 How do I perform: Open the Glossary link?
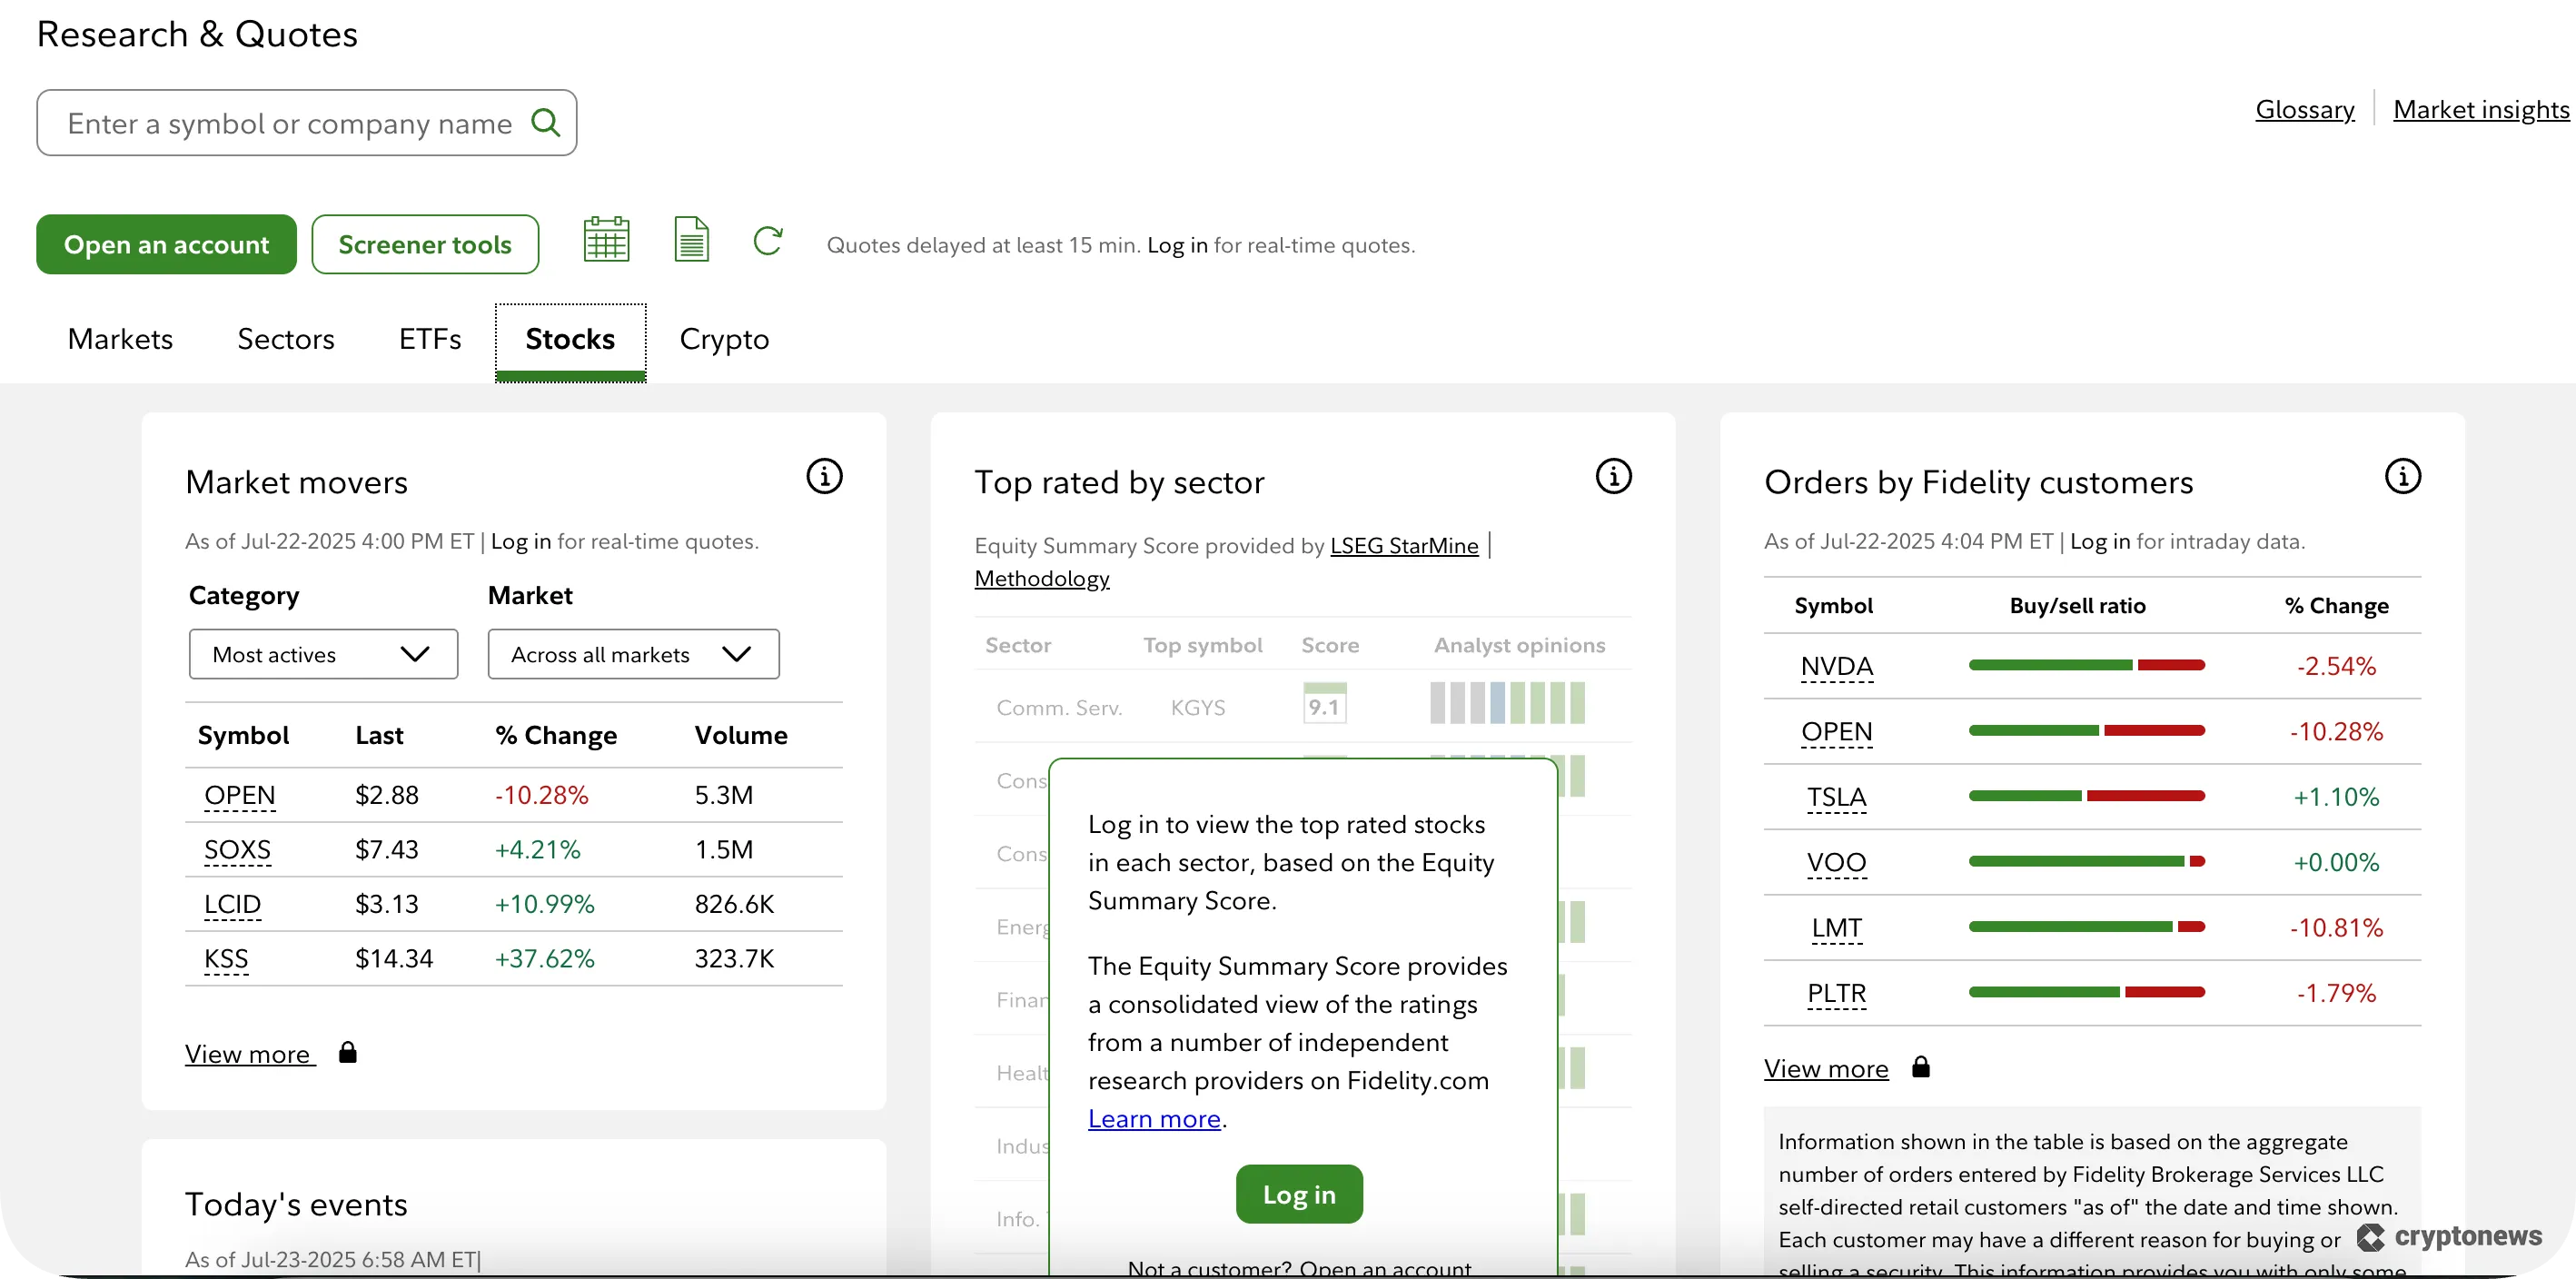point(2304,110)
